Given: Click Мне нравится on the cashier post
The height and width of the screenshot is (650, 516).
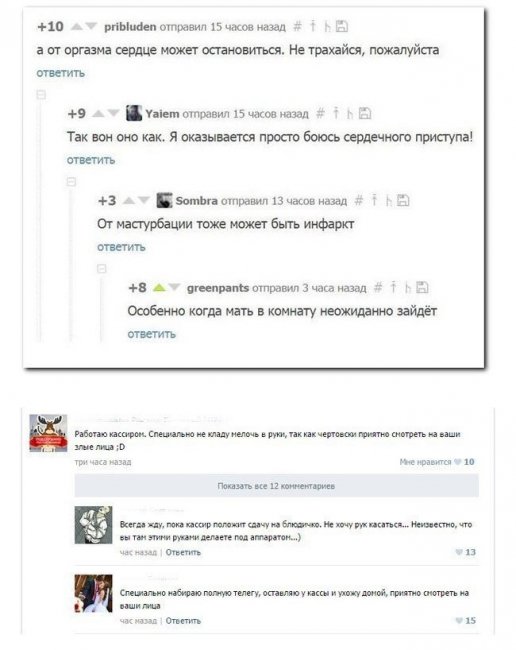Looking at the screenshot, I should click(x=425, y=462).
